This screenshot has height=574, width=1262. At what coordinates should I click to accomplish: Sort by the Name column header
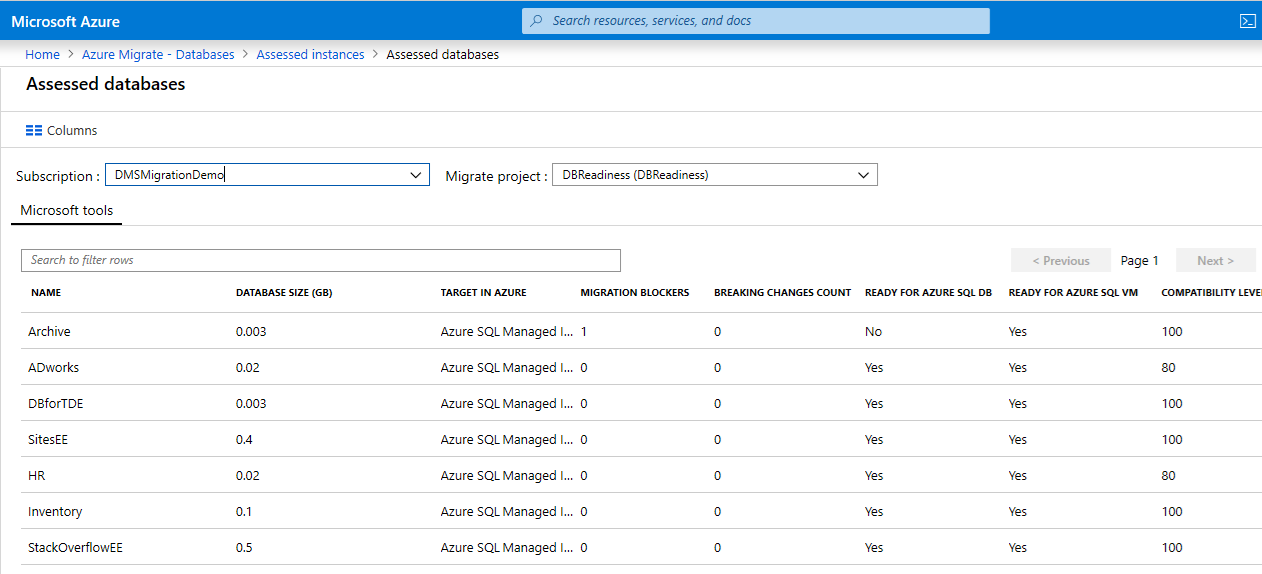click(x=46, y=293)
